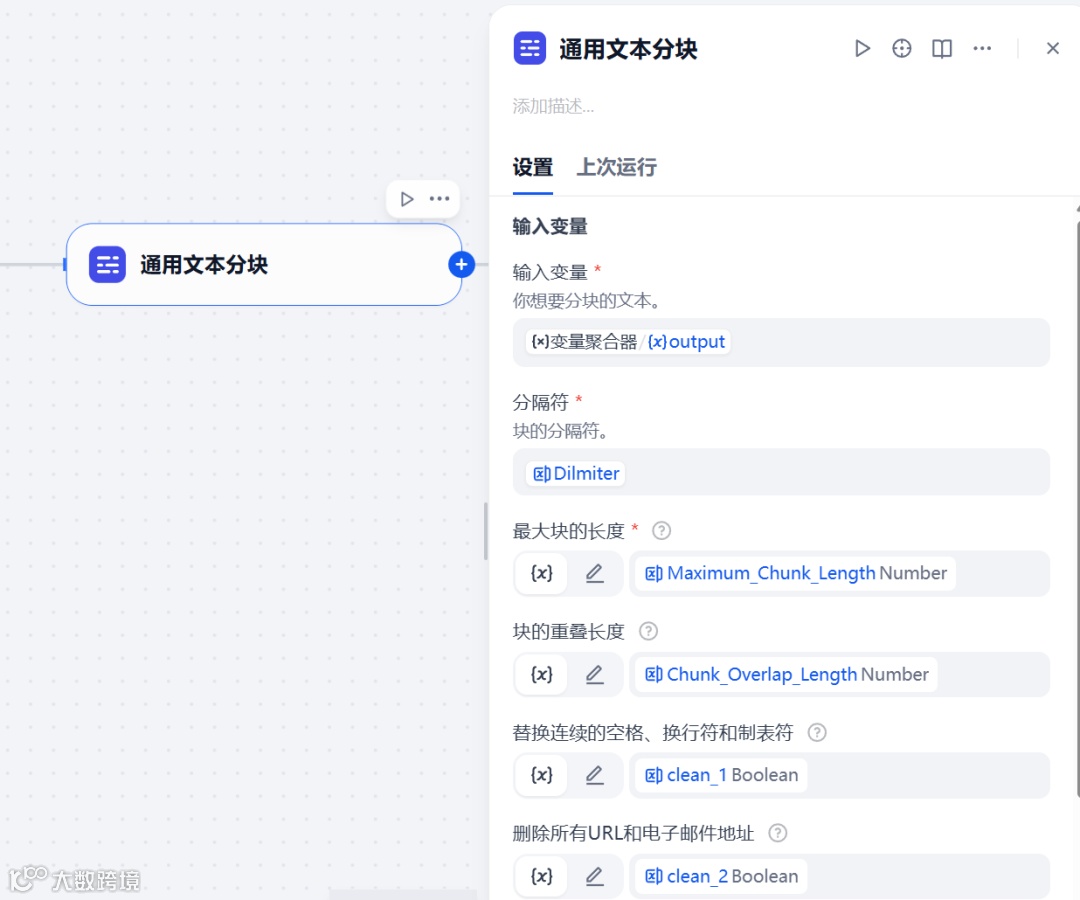The height and width of the screenshot is (900, 1080).
Task: Edit the panel title 通用文本分块
Action: [x=627, y=49]
